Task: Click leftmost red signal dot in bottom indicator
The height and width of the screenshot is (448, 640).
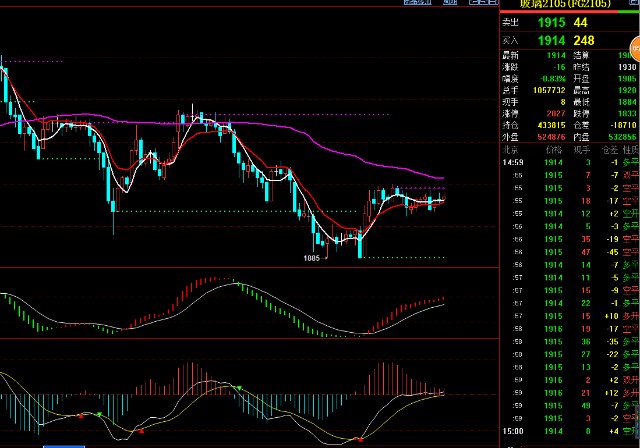Action: [x=79, y=415]
